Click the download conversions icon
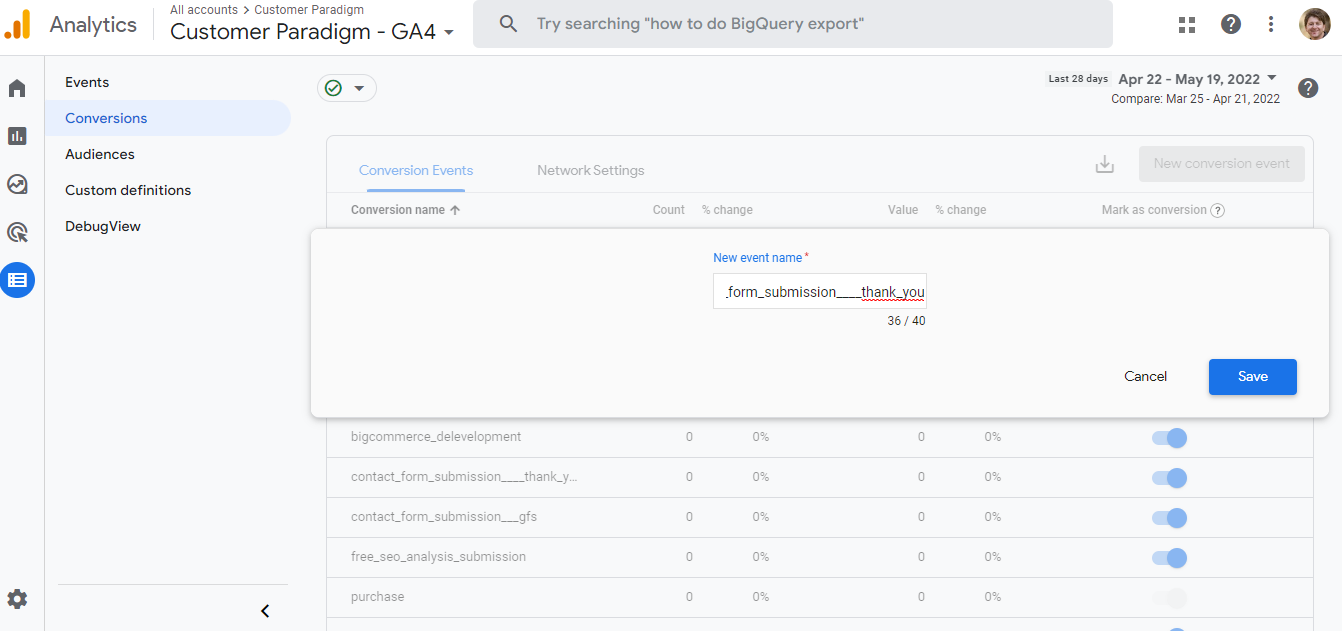Viewport: 1342px width, 631px height. point(1104,164)
